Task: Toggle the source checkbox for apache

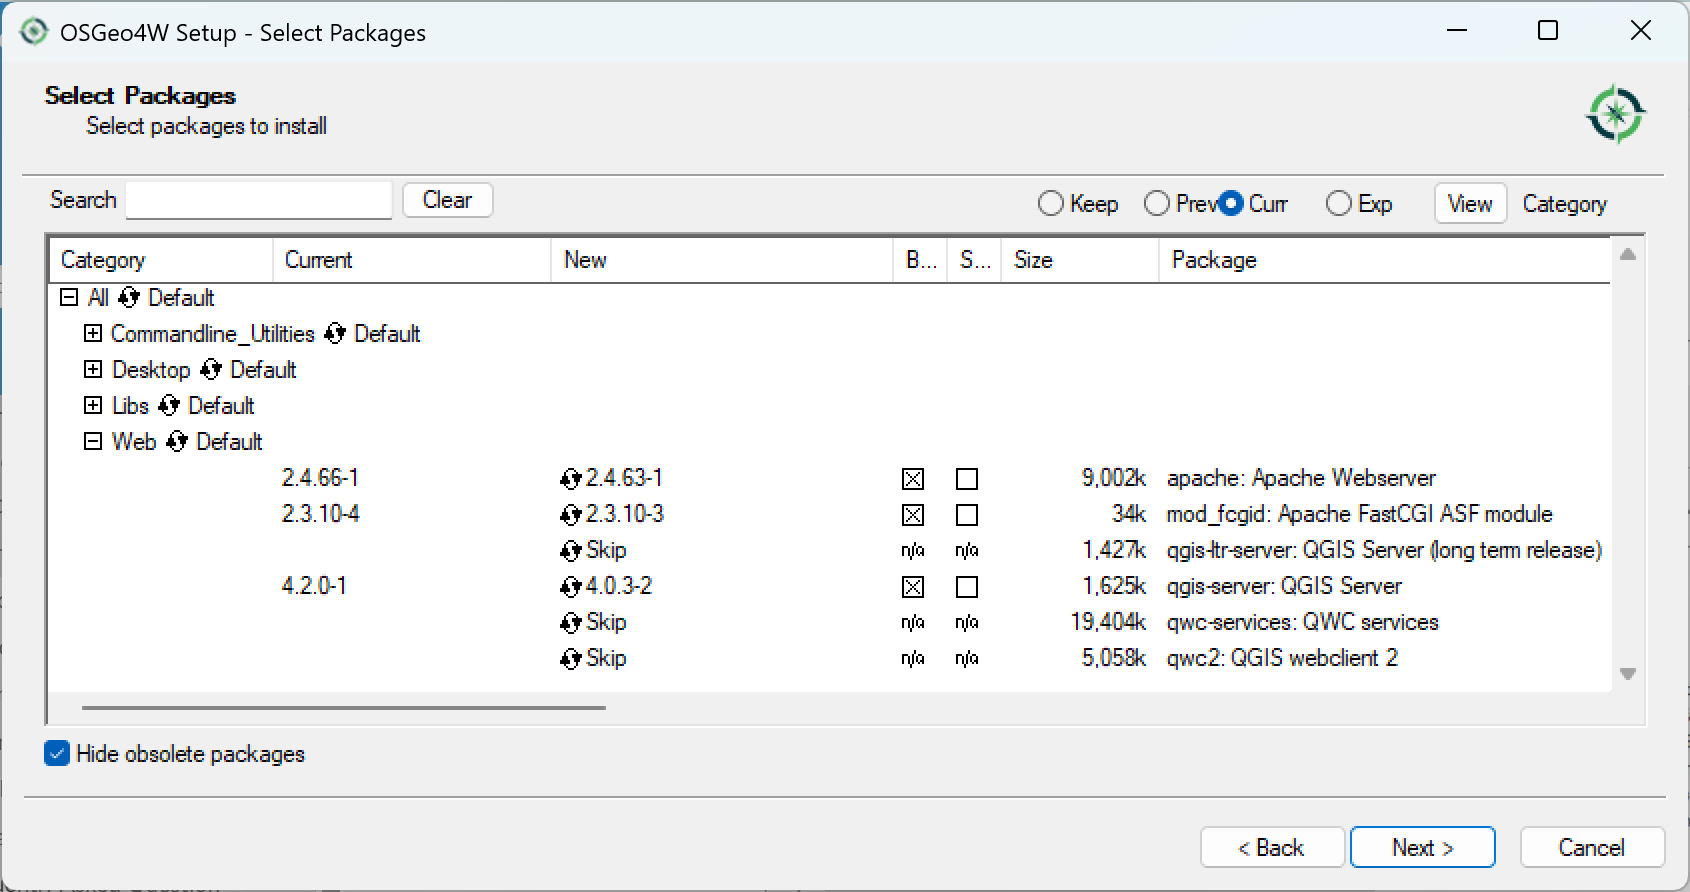Action: click(x=967, y=479)
